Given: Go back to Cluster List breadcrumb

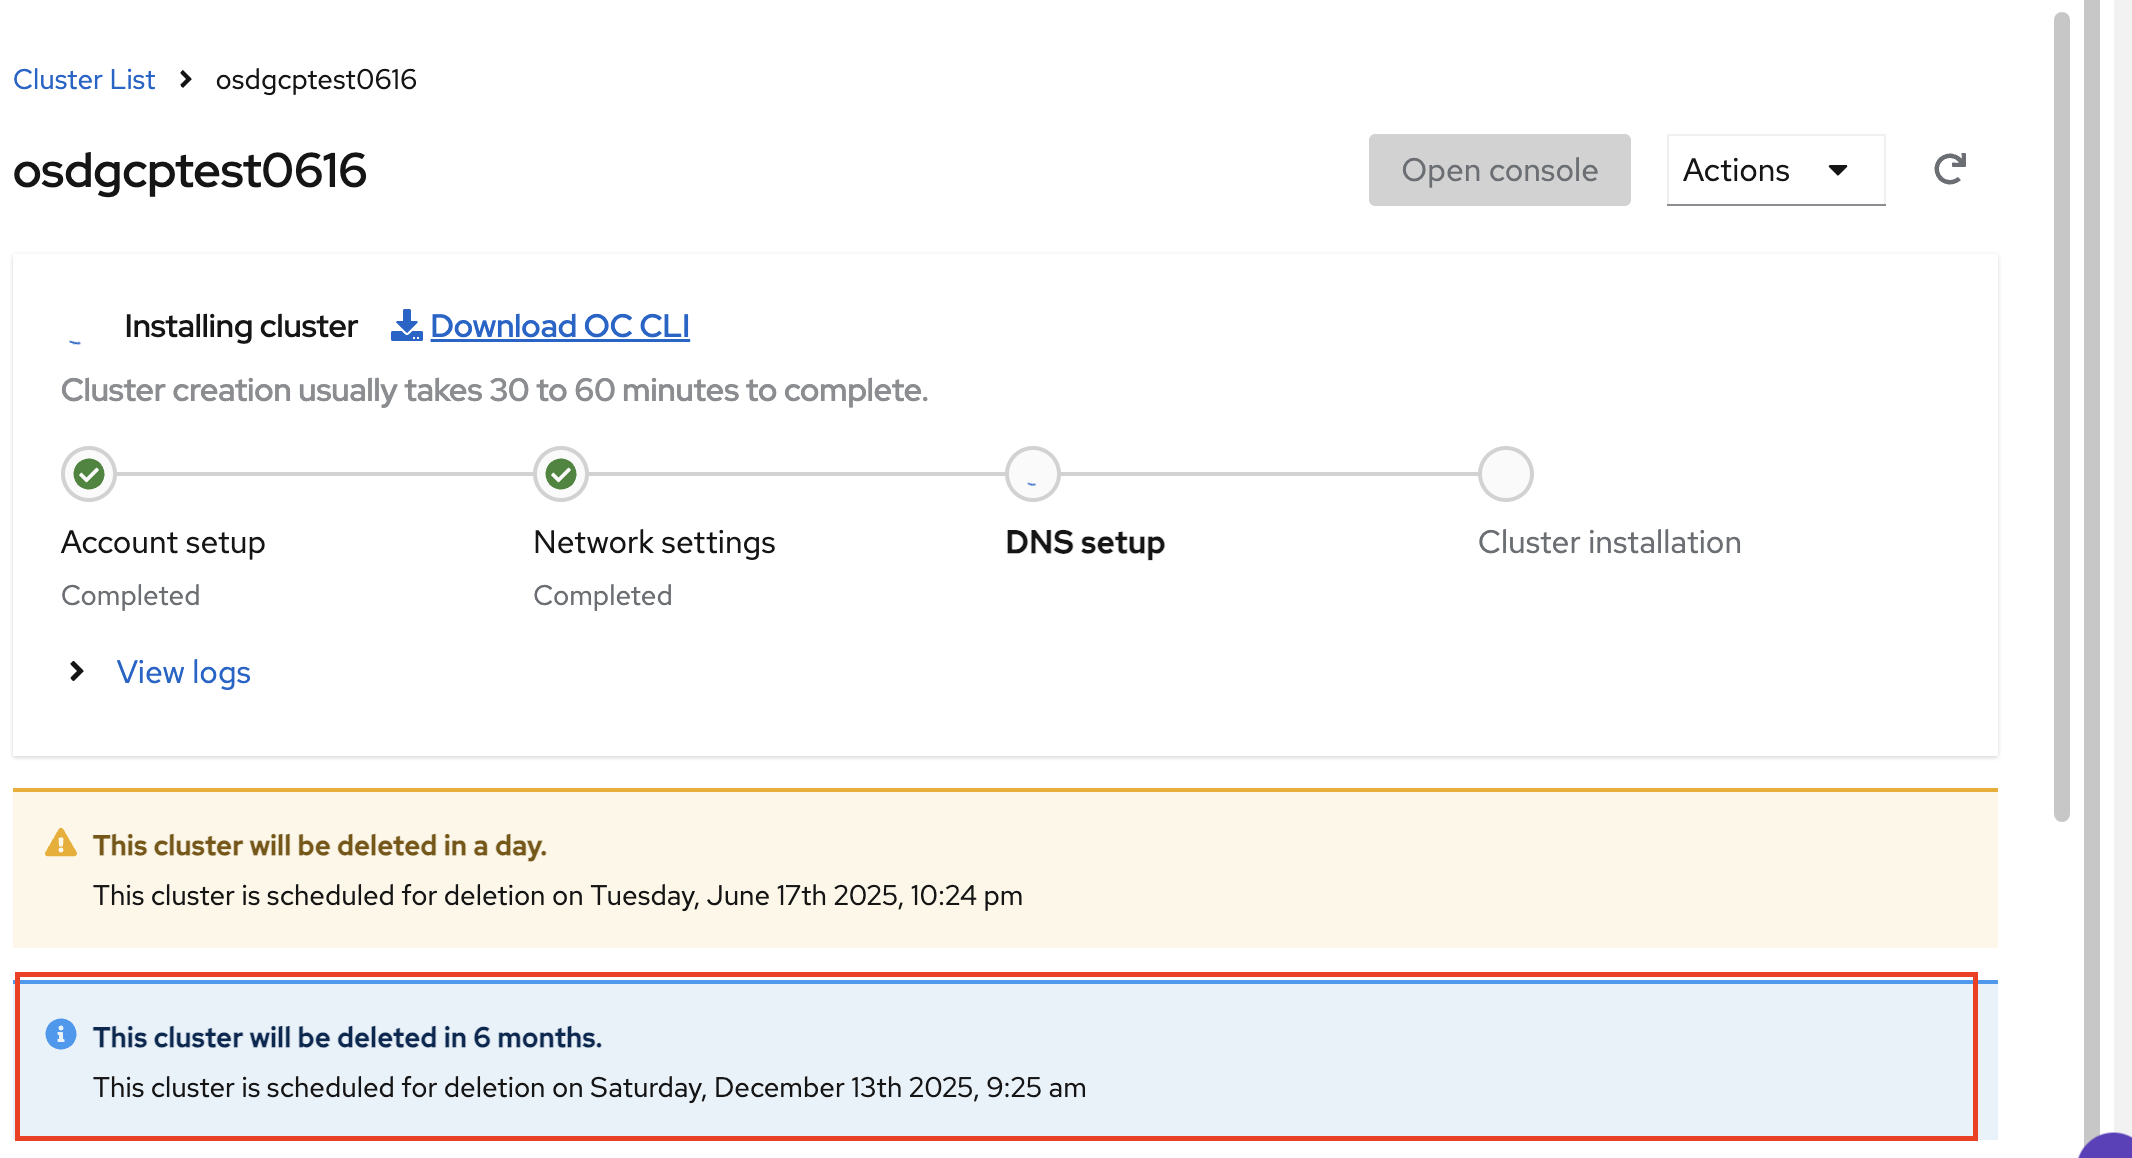Looking at the screenshot, I should 84,80.
